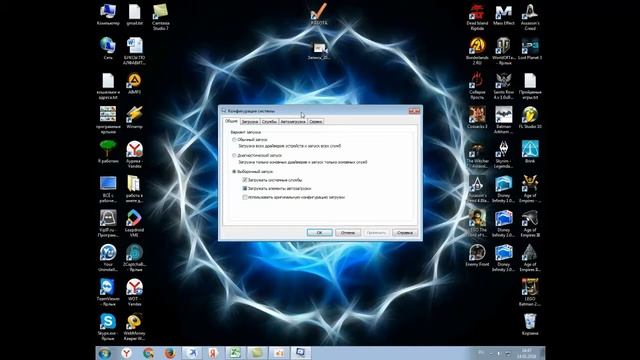Launch the Skyrim Legendary shortcut
This screenshot has width=640, height=360.
click(504, 155)
